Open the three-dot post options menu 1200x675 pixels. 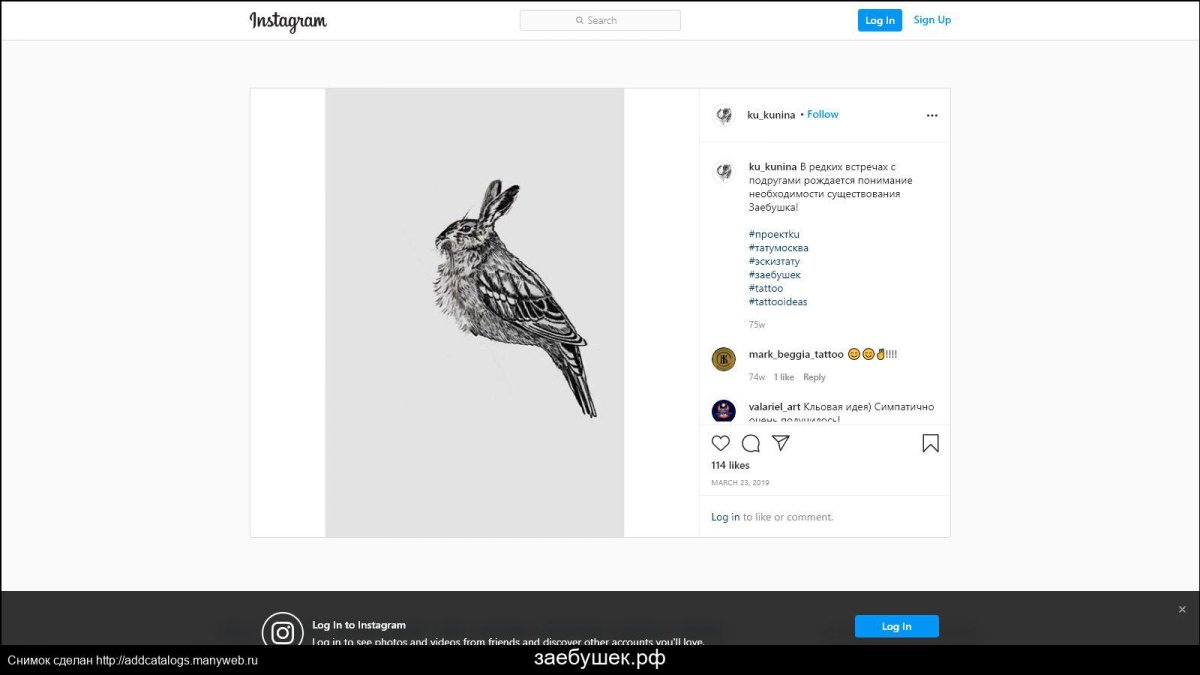coord(932,115)
